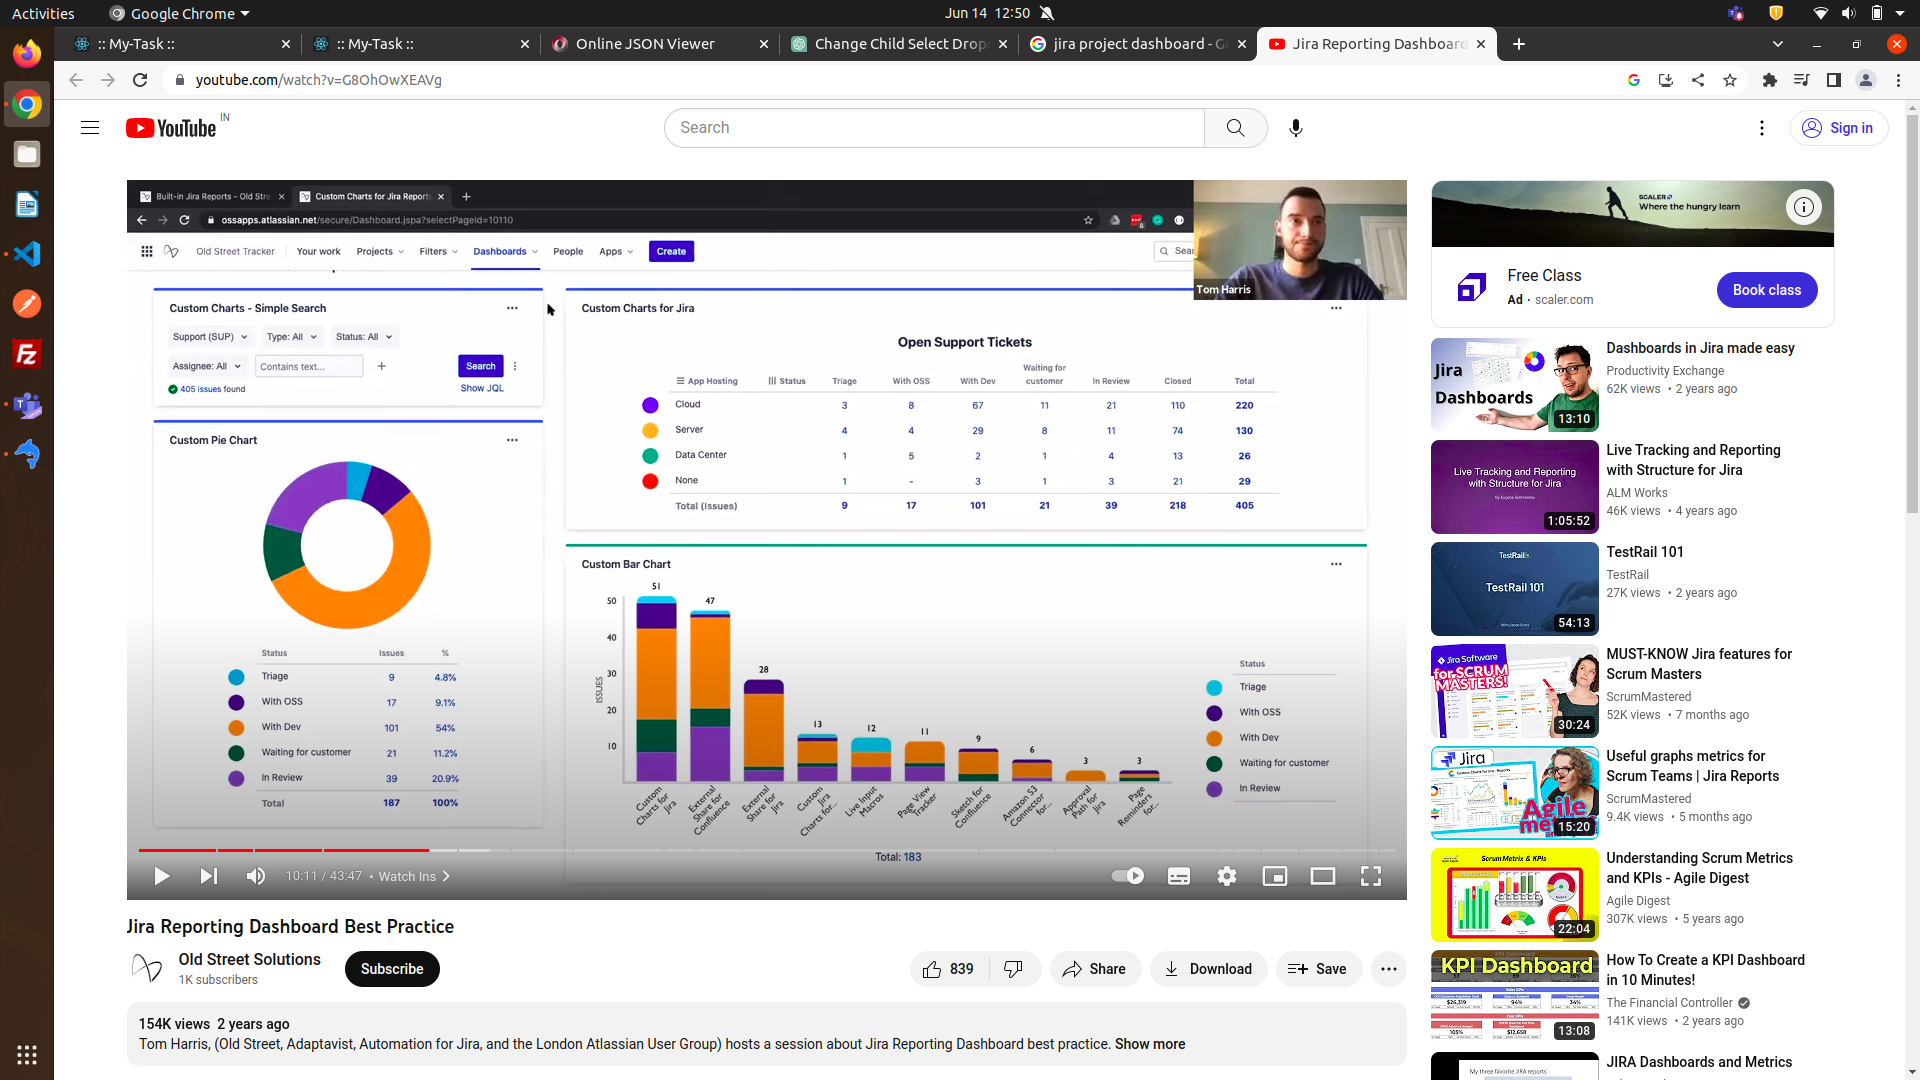
Task: Enable miniplayer mode
Action: (1275, 877)
